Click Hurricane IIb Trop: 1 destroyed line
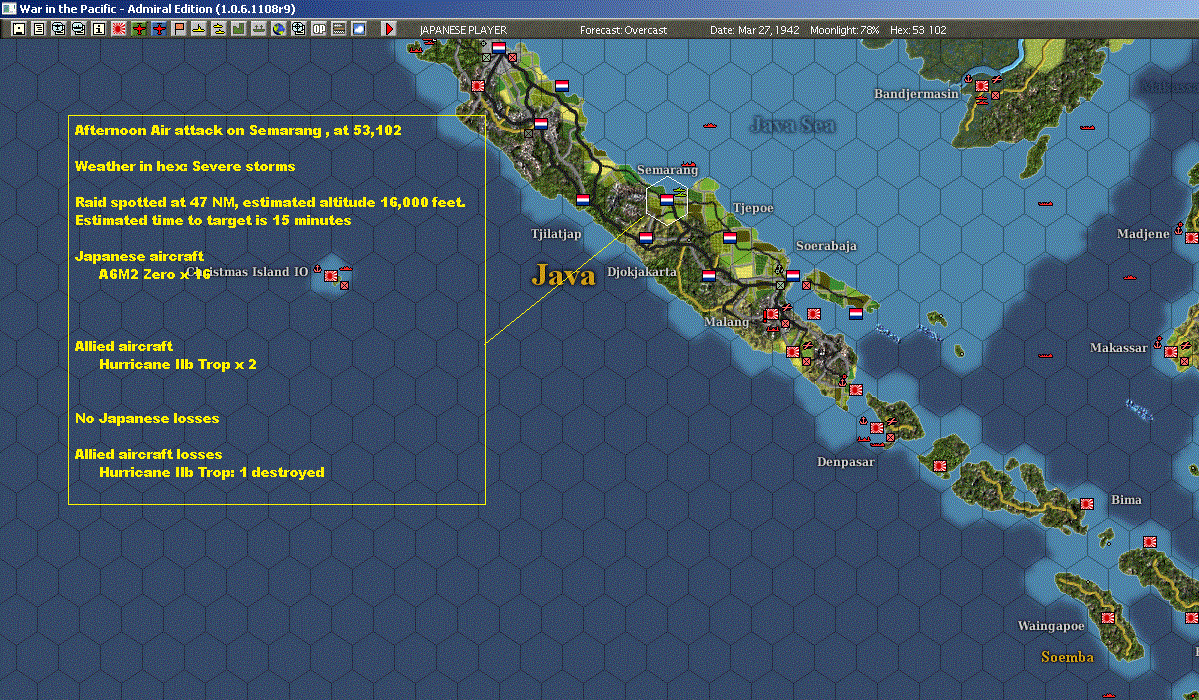 pyautogui.click(x=212, y=472)
